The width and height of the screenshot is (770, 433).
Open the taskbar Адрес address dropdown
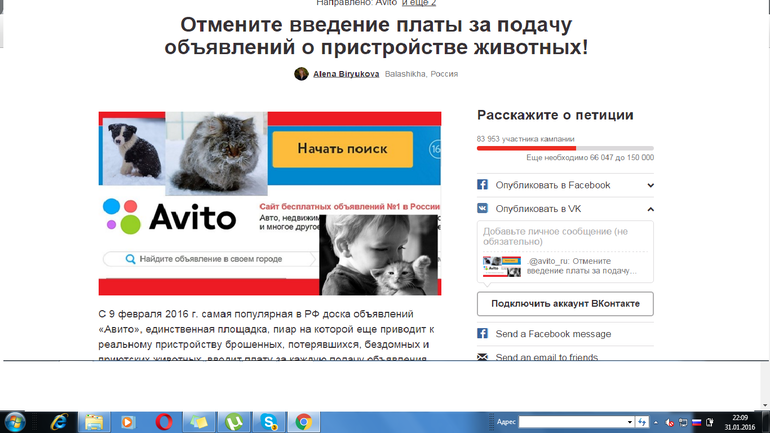[629, 422]
